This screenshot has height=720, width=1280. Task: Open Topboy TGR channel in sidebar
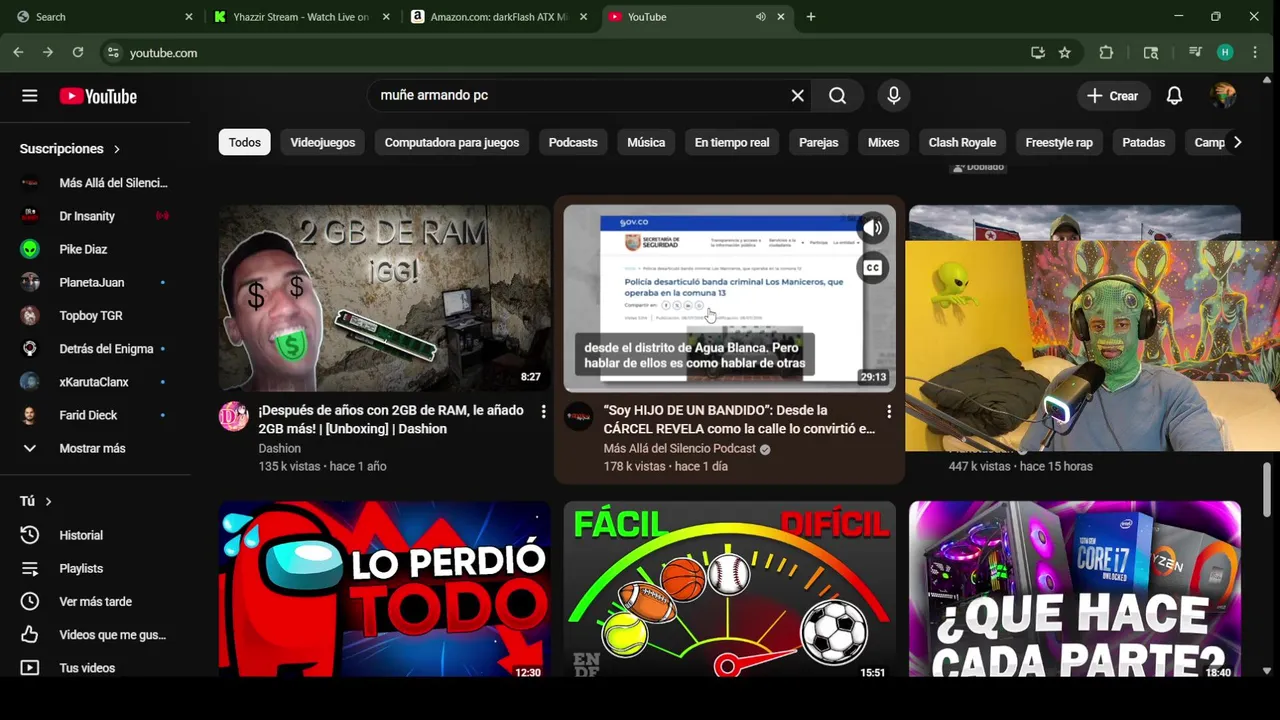95,315
